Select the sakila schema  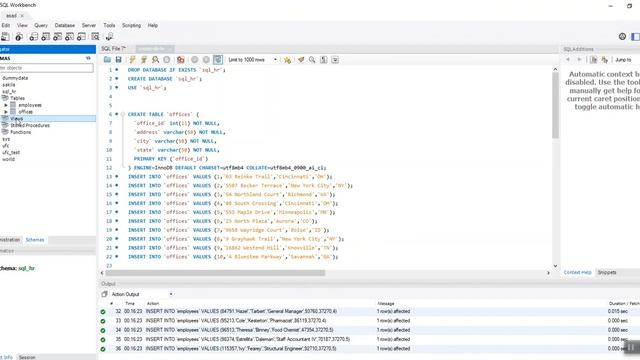[x=9, y=84]
